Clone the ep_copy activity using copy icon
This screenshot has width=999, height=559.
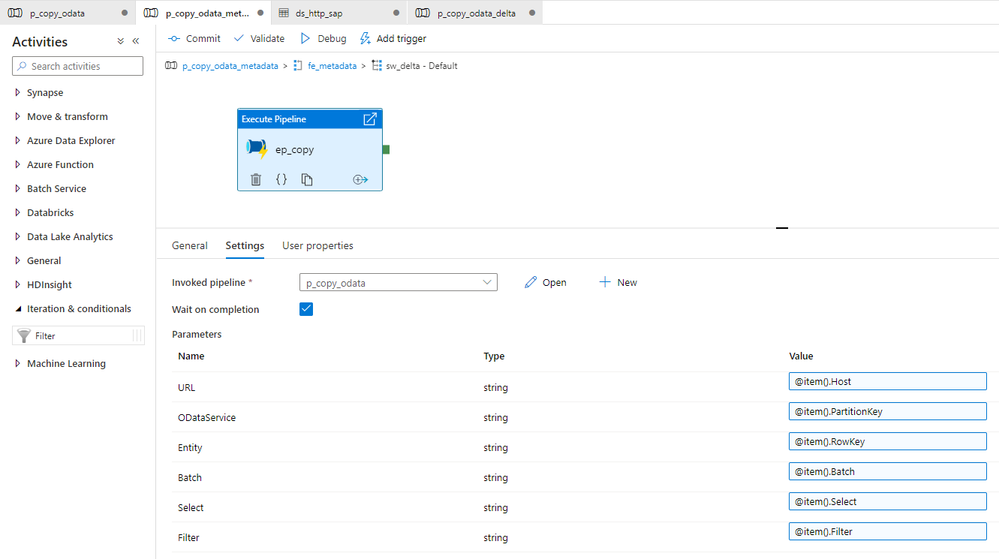tap(306, 180)
